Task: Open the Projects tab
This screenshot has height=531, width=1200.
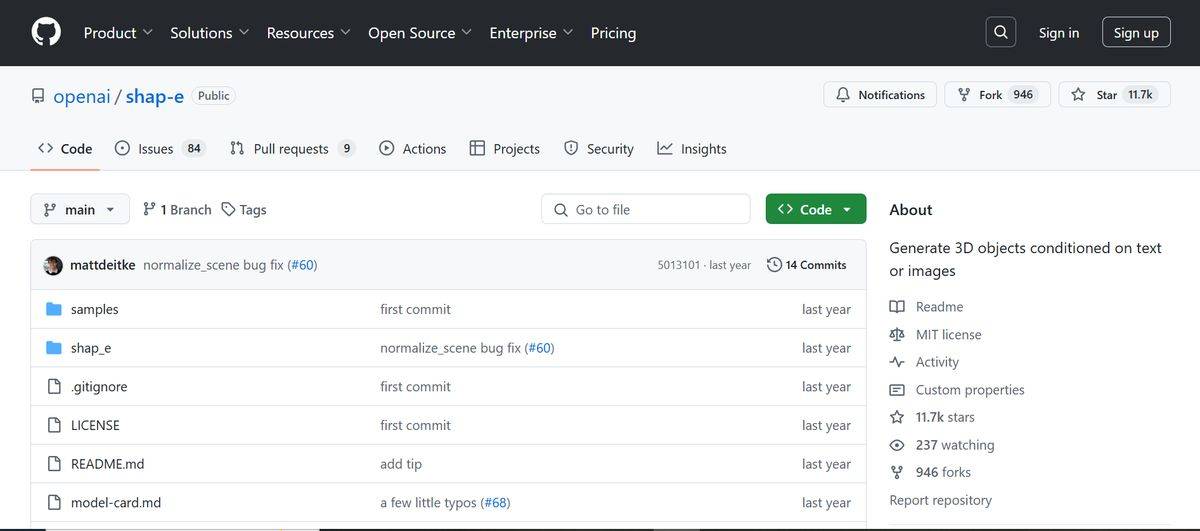Action: pyautogui.click(x=504, y=148)
